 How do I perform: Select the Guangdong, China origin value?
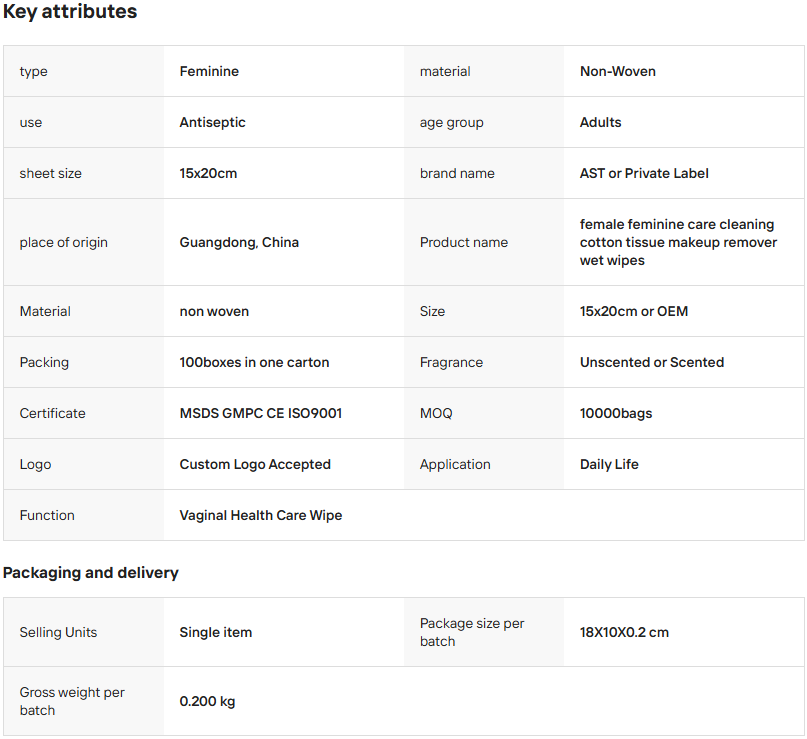(x=239, y=242)
